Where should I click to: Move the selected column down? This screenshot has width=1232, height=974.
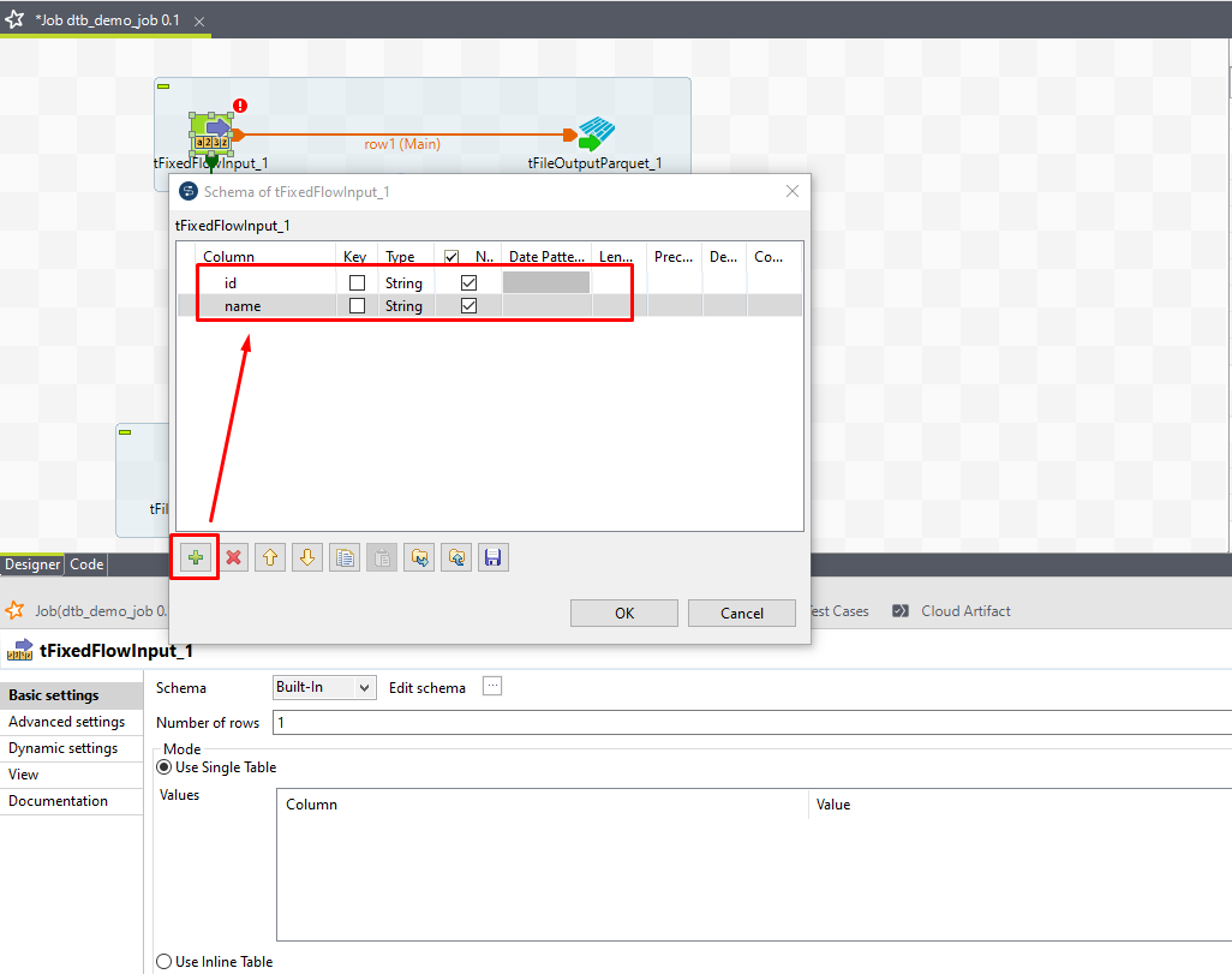pyautogui.click(x=308, y=558)
